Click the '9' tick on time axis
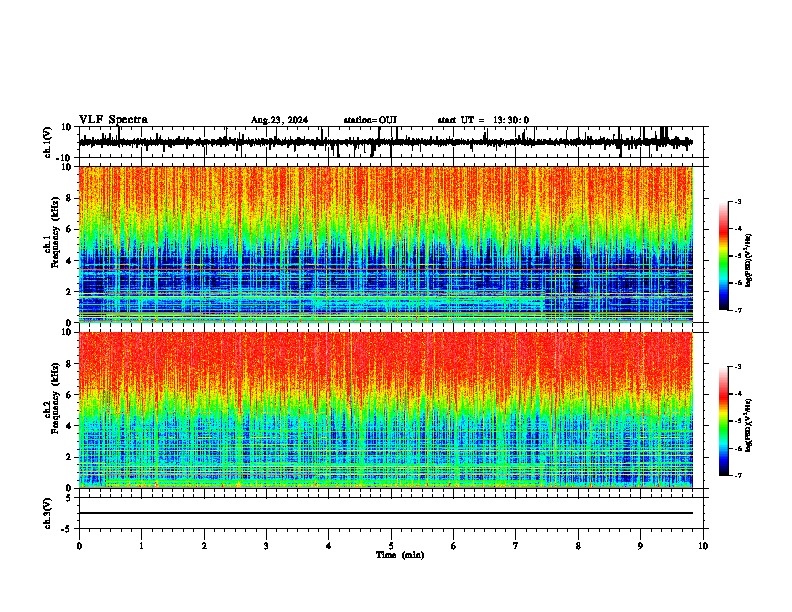Image resolution: width=792 pixels, height=612 pixels. tap(640, 546)
